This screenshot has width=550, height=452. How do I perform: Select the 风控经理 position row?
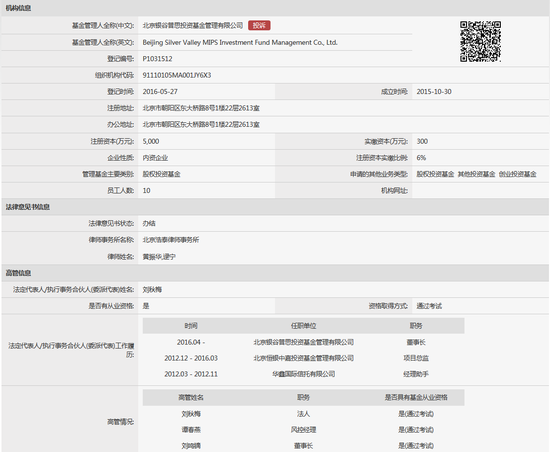click(x=303, y=430)
